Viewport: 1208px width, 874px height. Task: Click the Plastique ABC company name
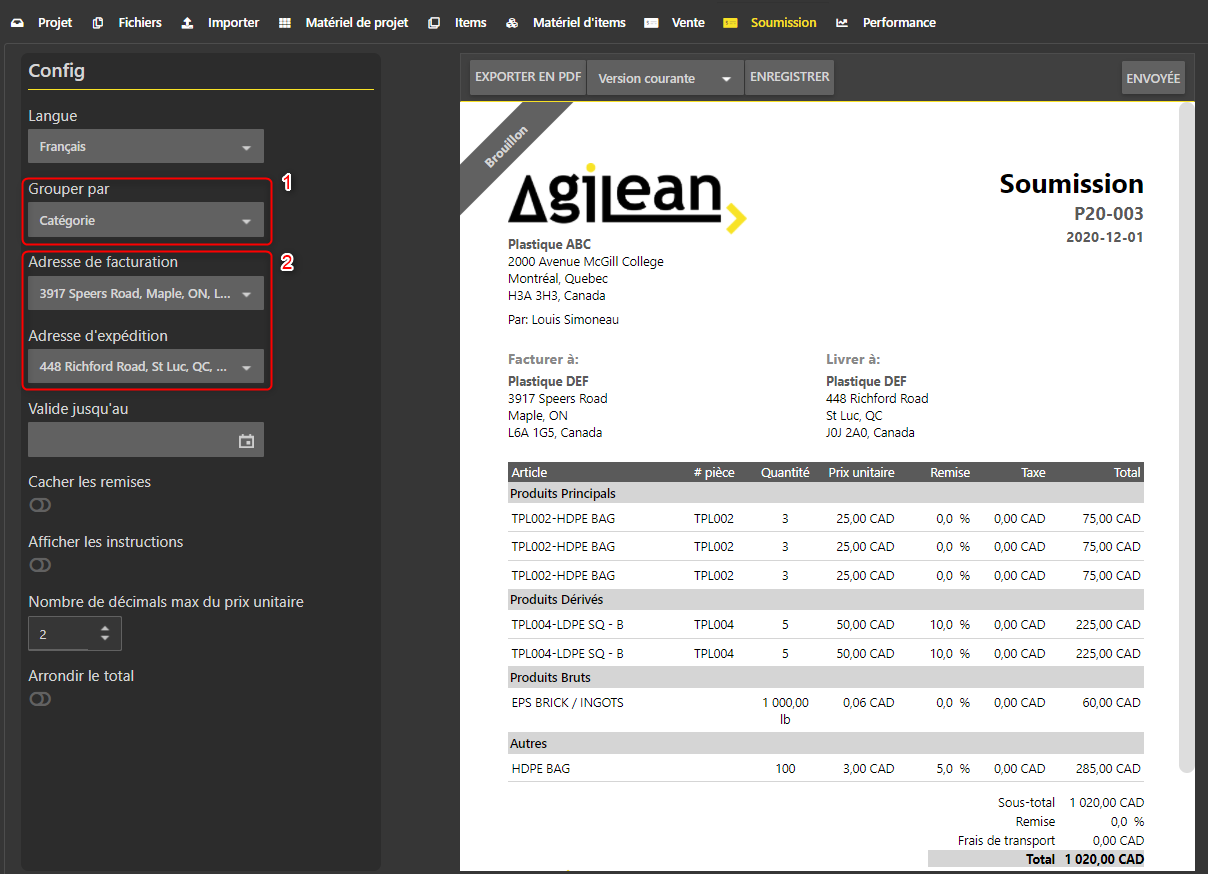[x=549, y=244]
